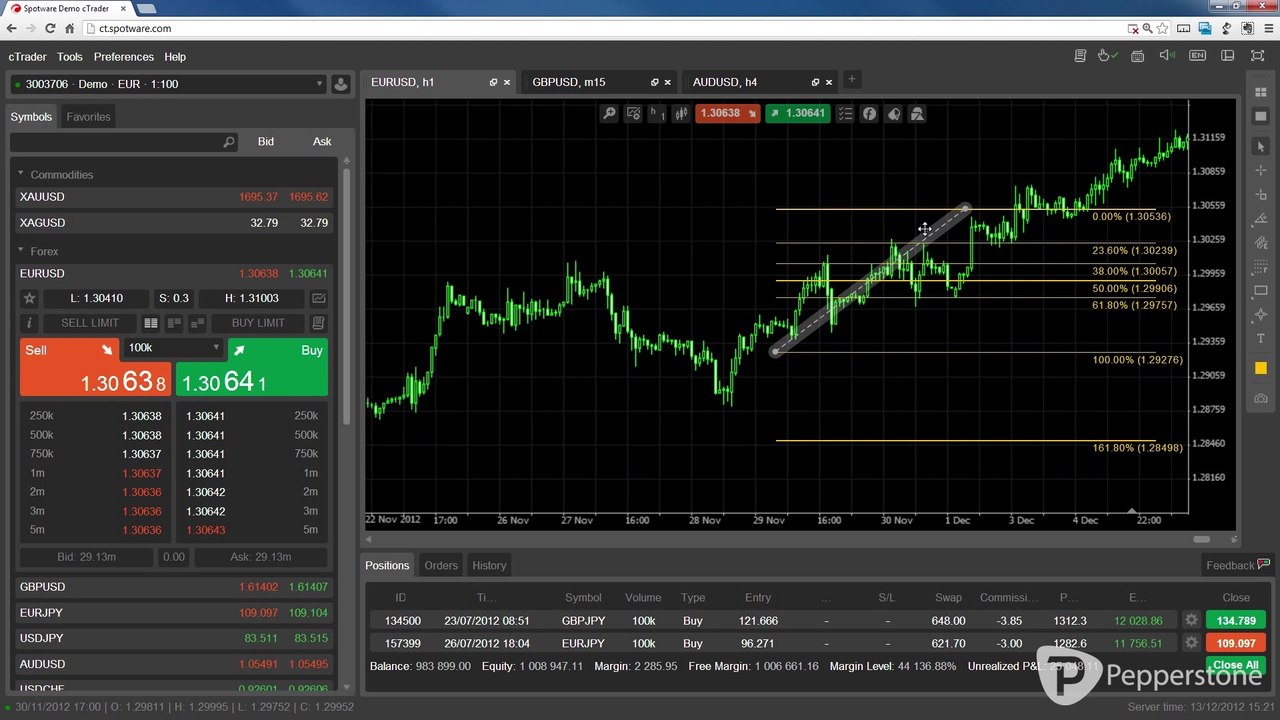Close GBPJPY position at 134.789
This screenshot has width=1280, height=720.
click(x=1236, y=620)
